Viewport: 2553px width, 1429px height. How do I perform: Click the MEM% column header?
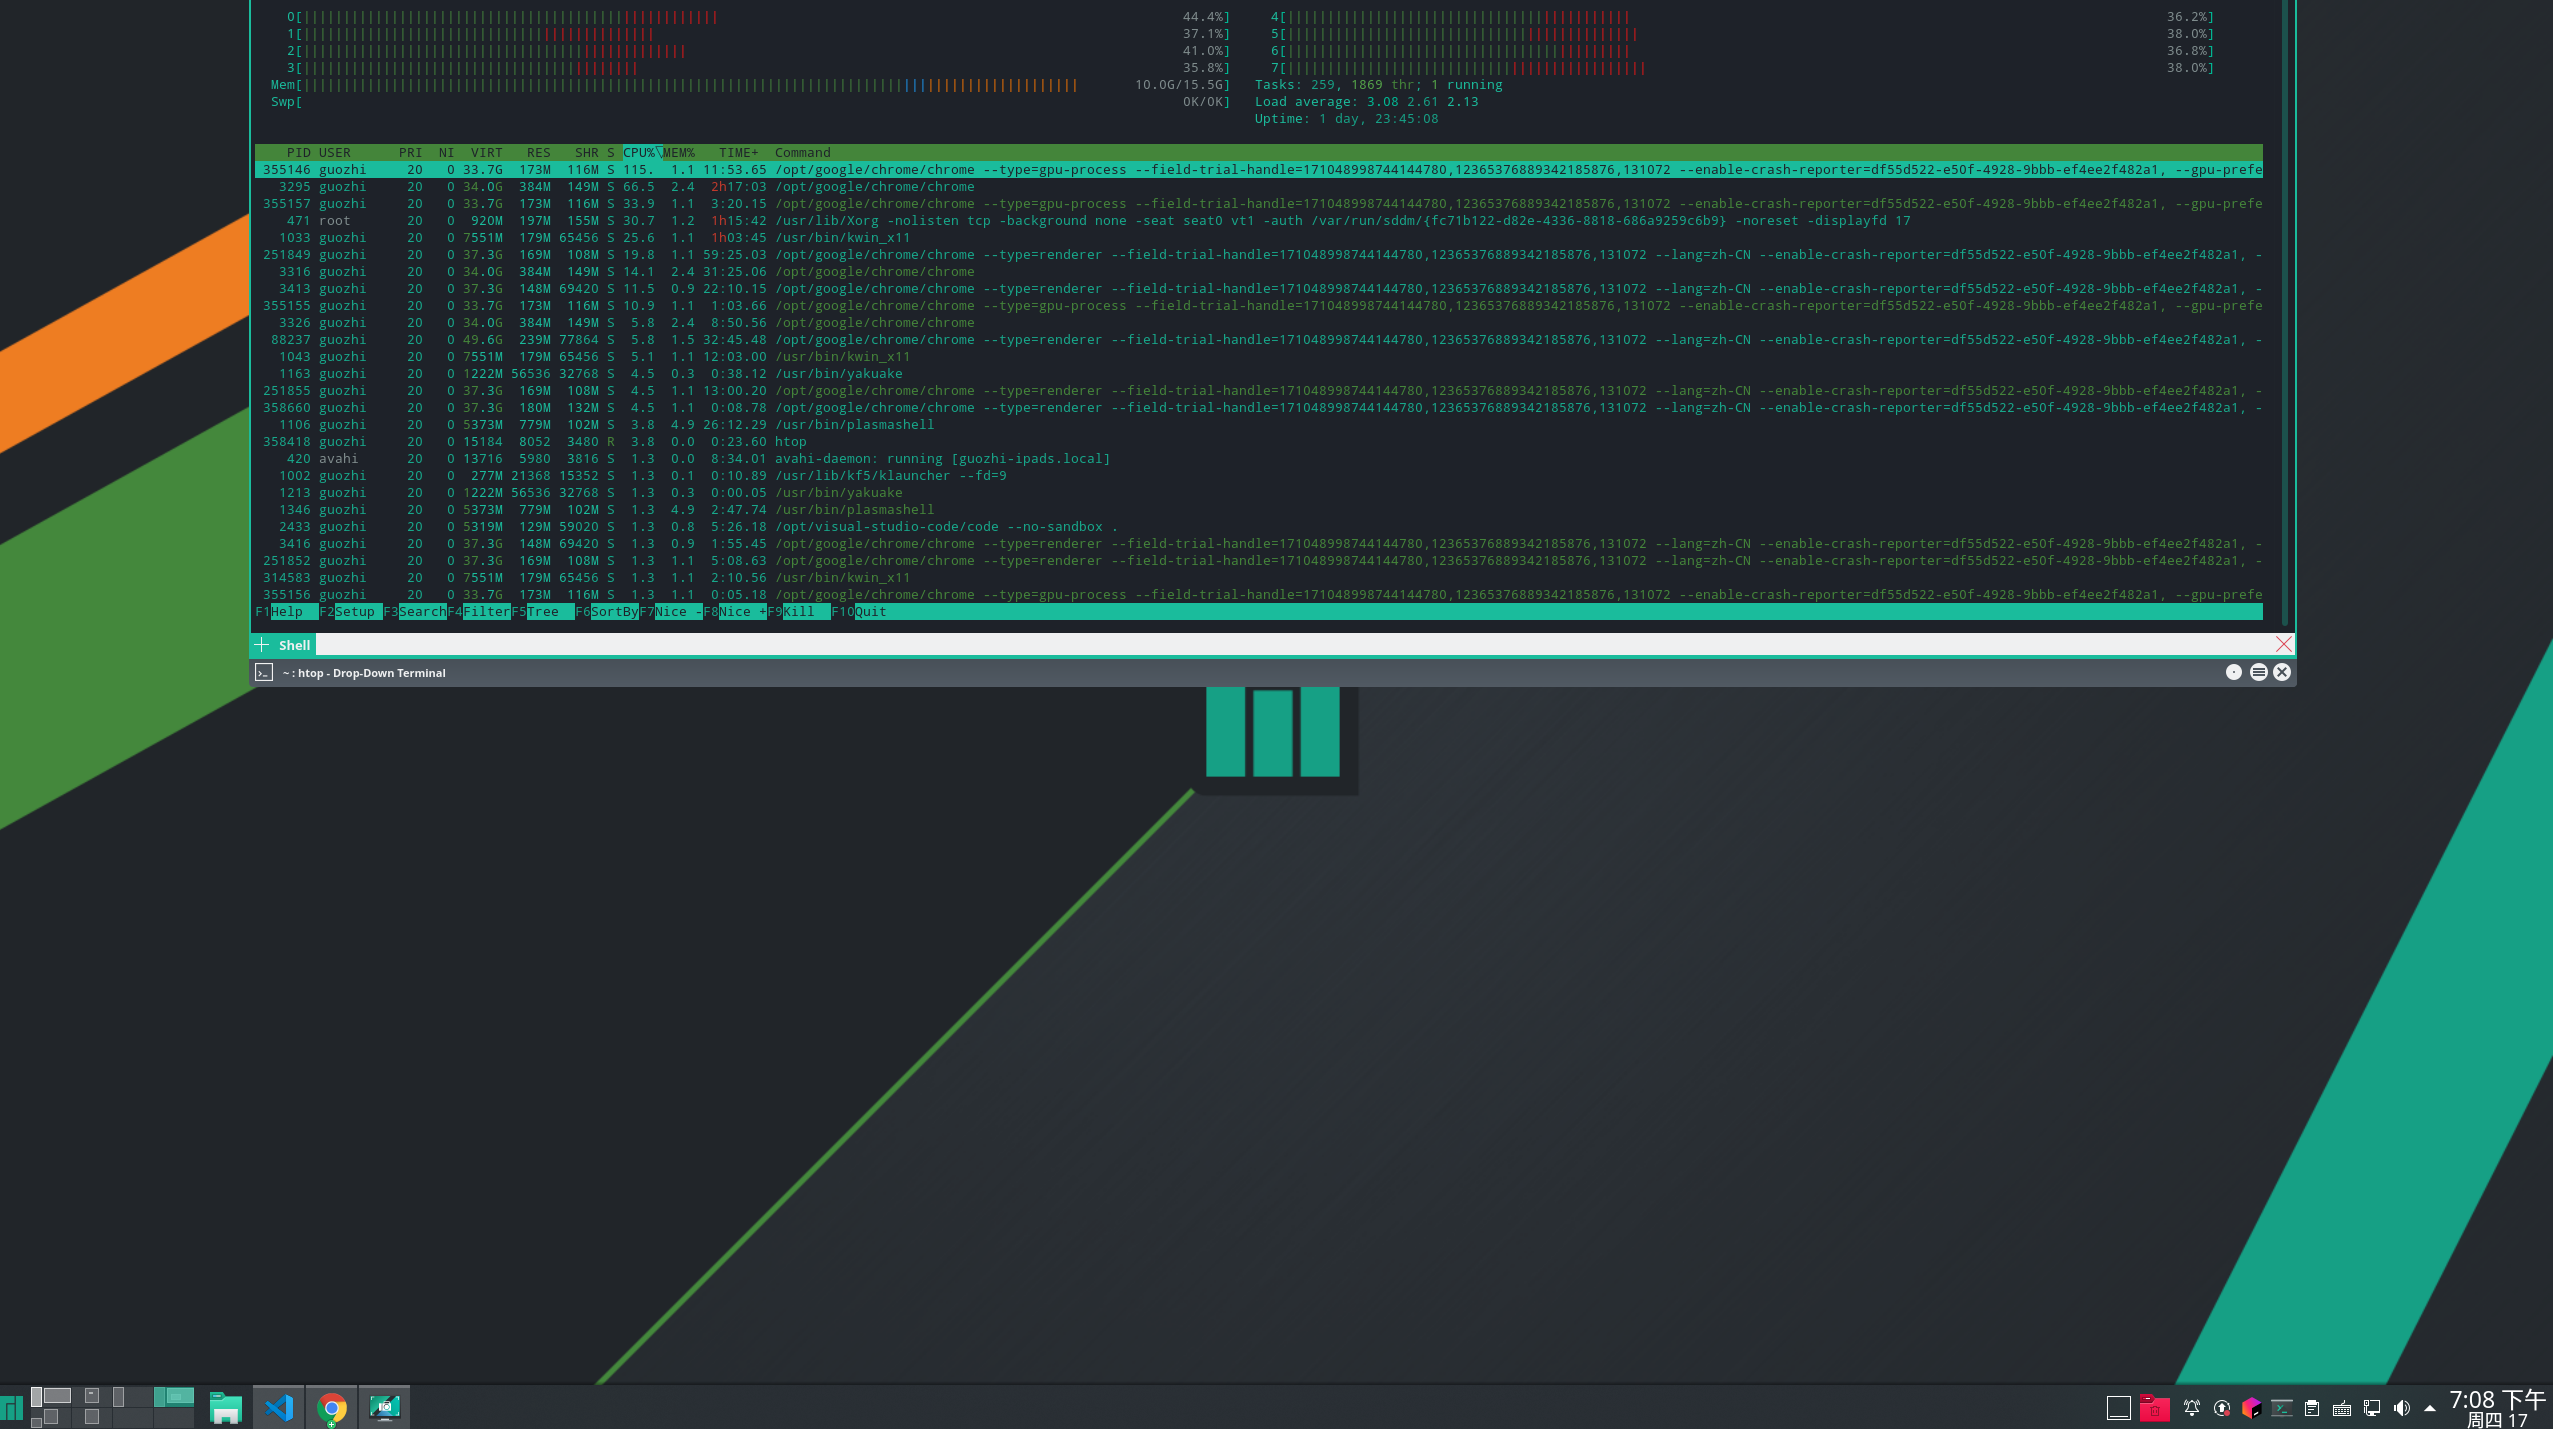point(679,153)
